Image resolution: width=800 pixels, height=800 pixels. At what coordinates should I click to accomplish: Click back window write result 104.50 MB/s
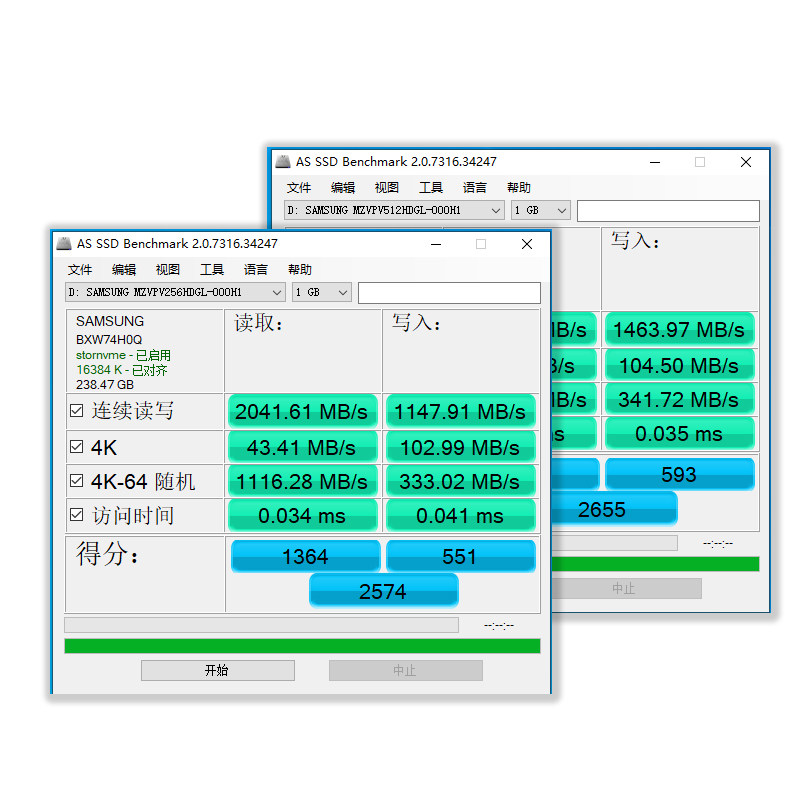click(679, 365)
